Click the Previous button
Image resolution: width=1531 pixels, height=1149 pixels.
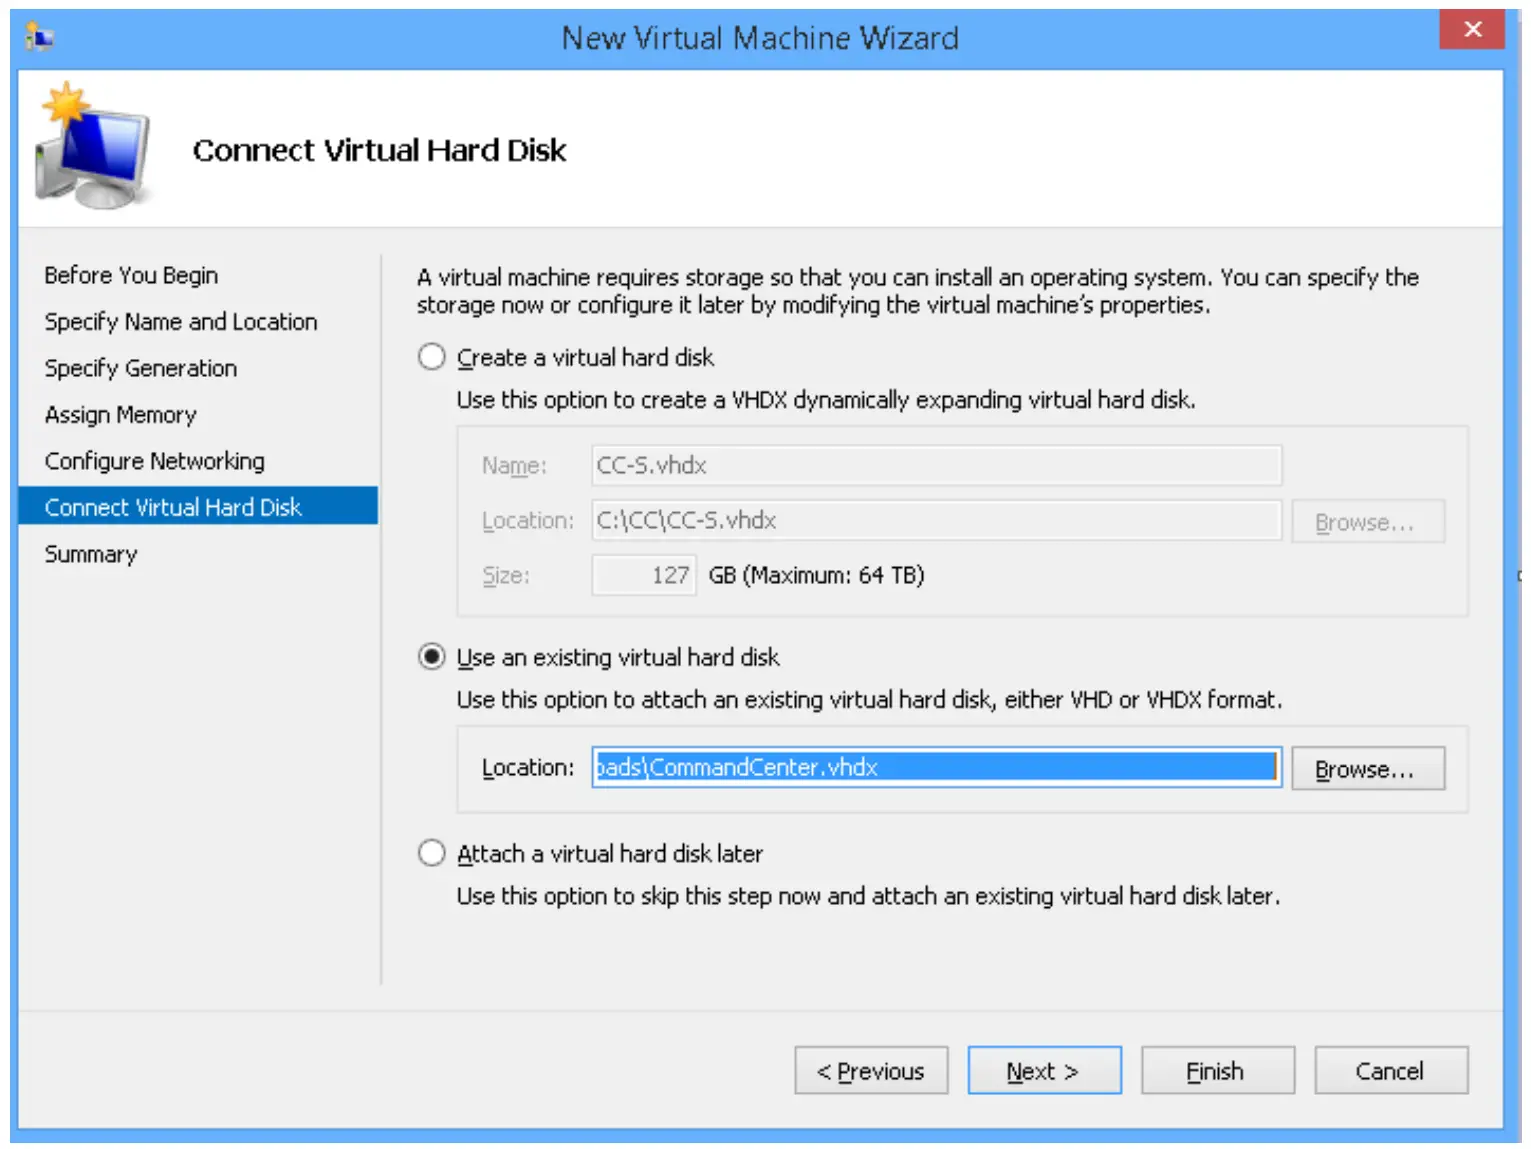click(x=871, y=1071)
